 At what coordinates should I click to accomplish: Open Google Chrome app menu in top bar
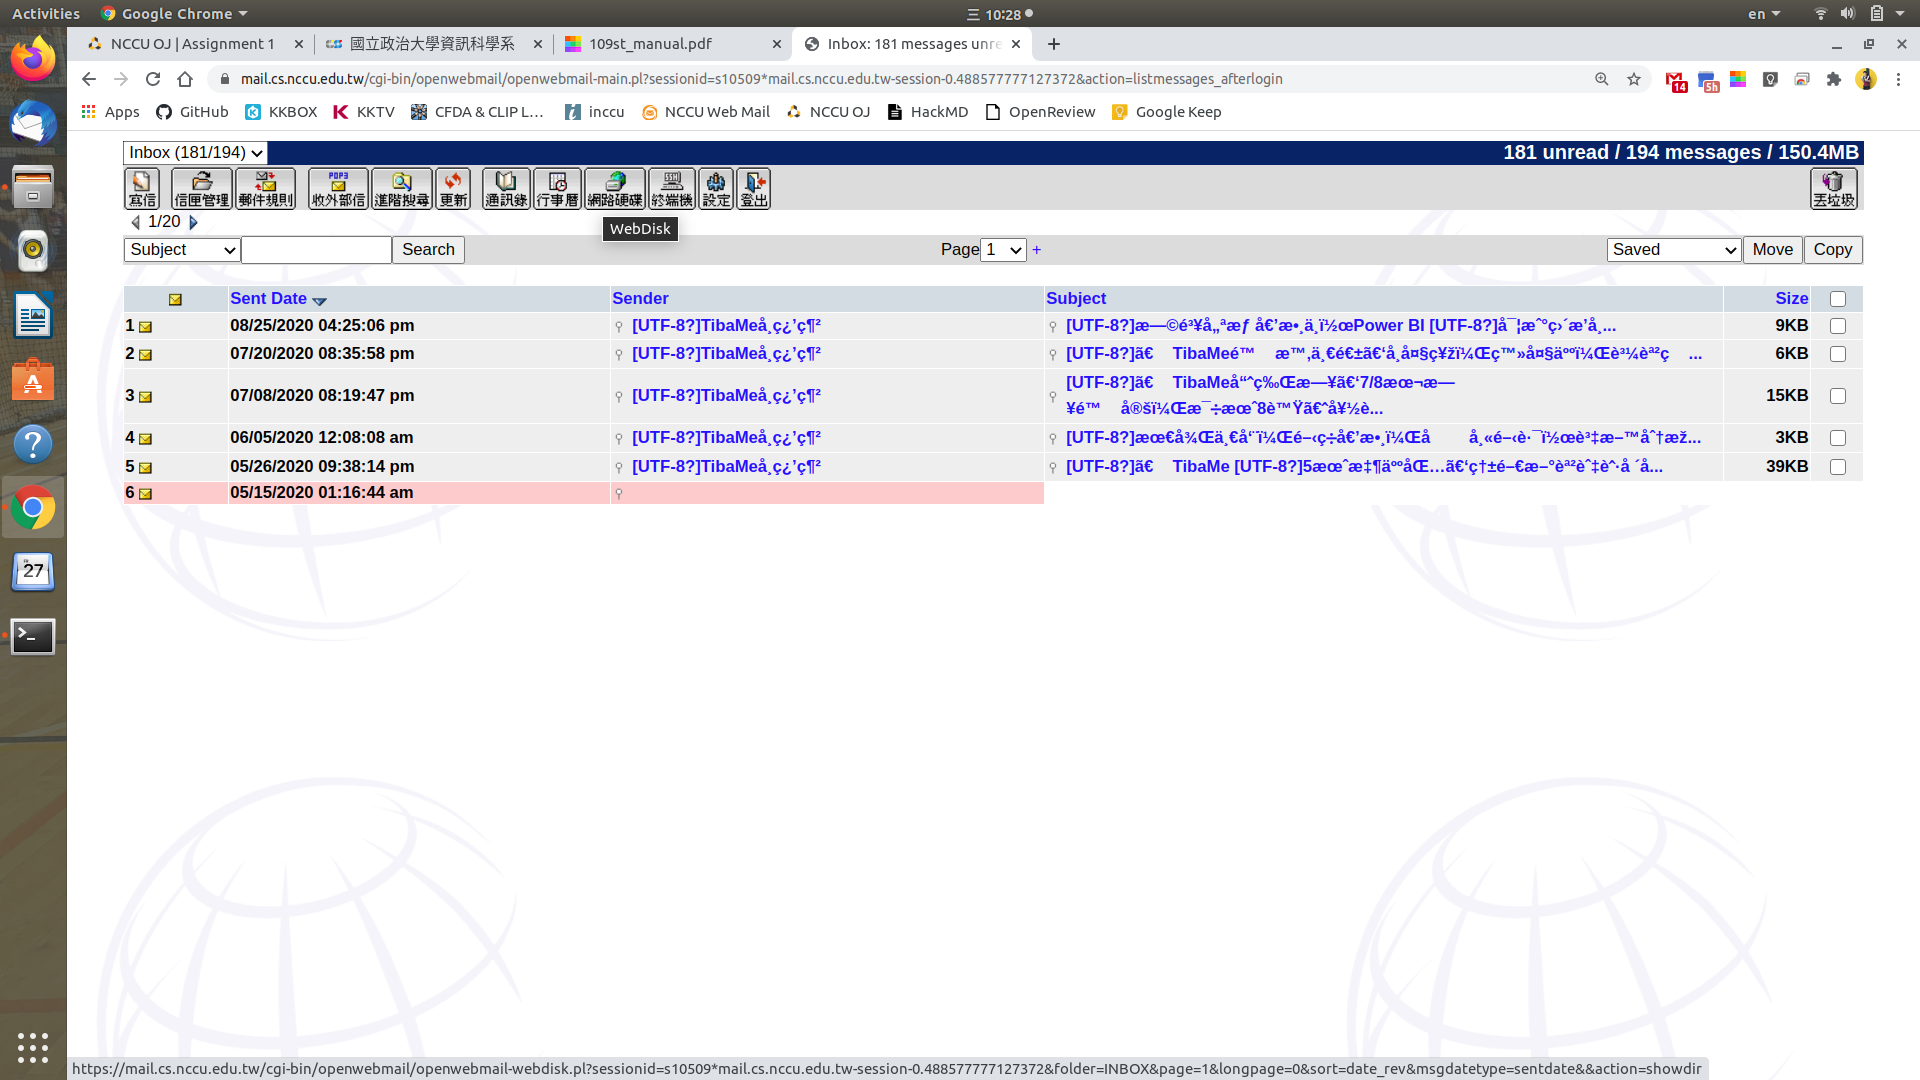coord(175,14)
